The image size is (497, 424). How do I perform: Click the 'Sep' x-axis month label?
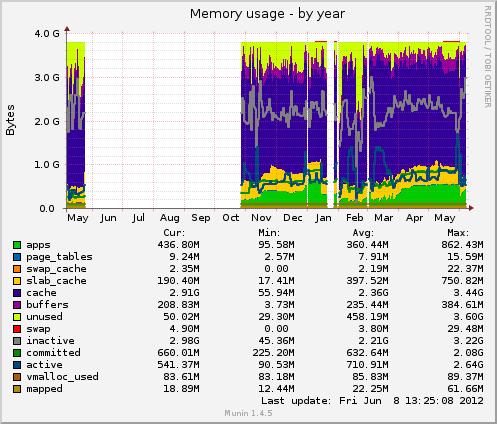201,218
